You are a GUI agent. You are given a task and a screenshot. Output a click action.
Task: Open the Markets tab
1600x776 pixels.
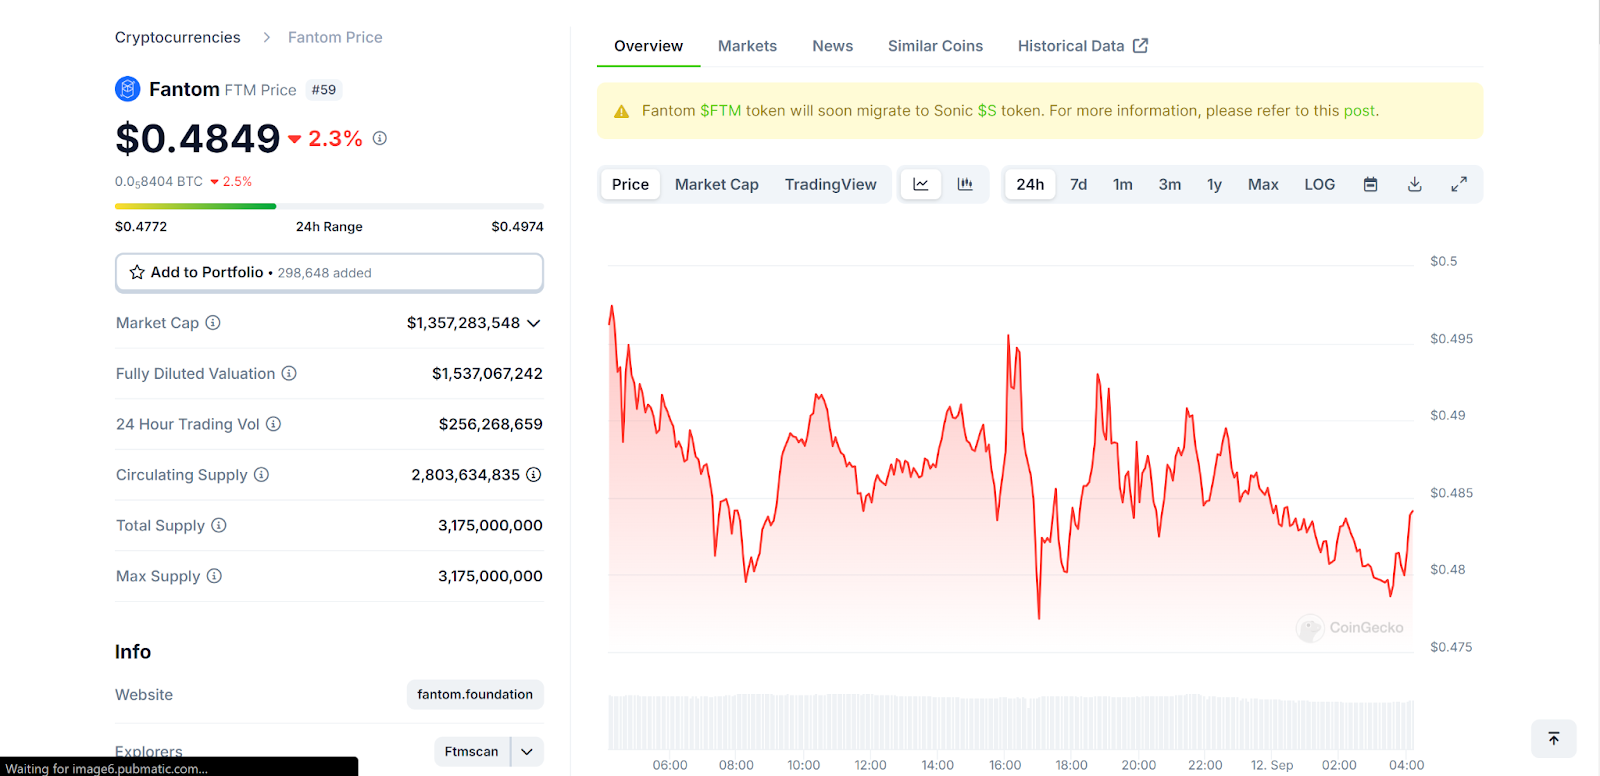coord(747,46)
